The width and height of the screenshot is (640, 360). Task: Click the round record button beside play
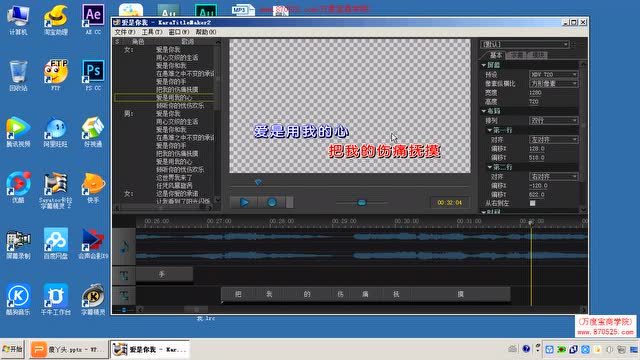click(272, 202)
